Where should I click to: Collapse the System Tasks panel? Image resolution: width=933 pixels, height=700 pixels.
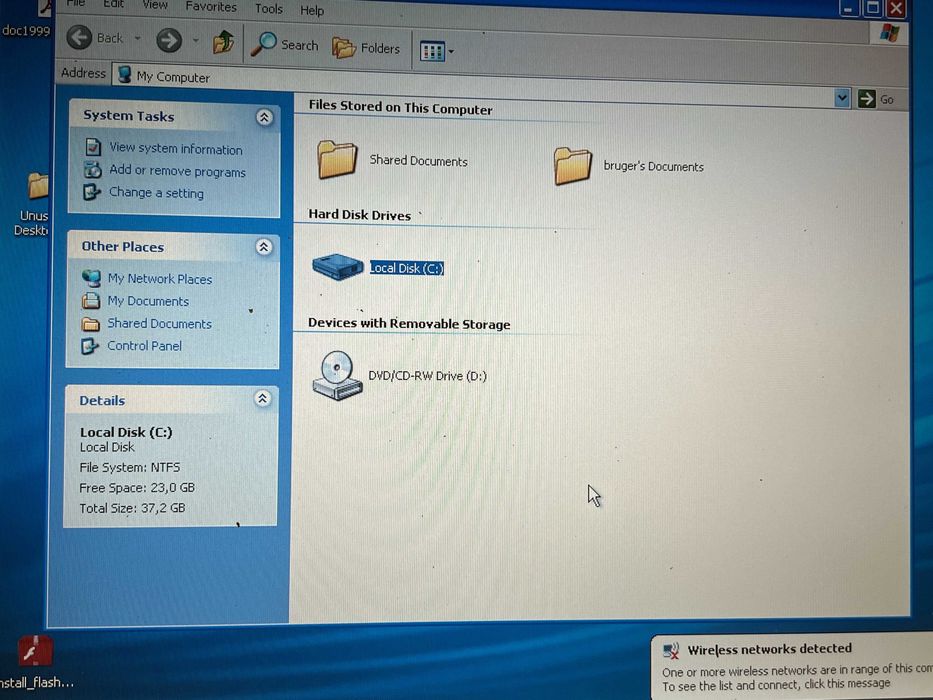(264, 117)
